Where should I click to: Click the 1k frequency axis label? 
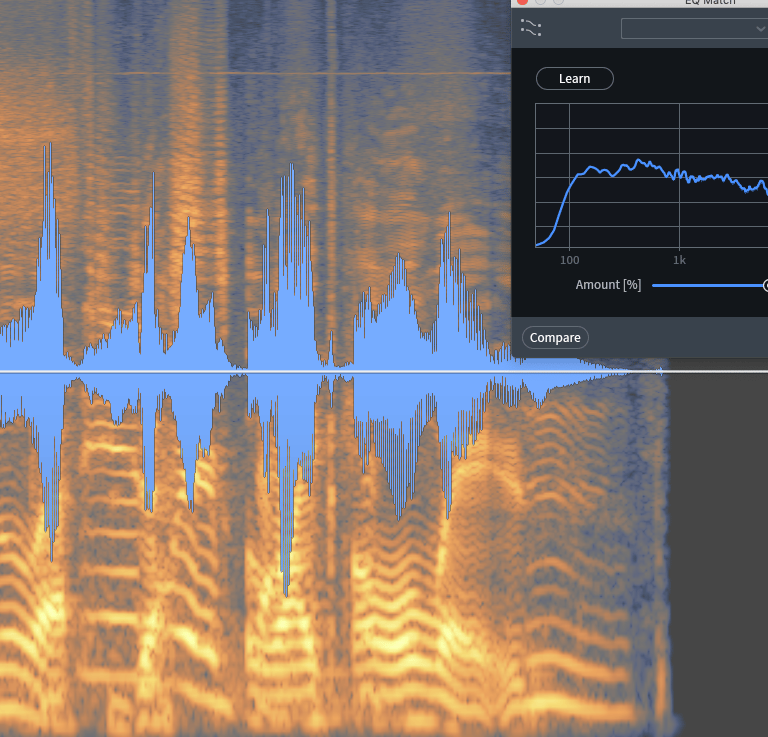(679, 261)
